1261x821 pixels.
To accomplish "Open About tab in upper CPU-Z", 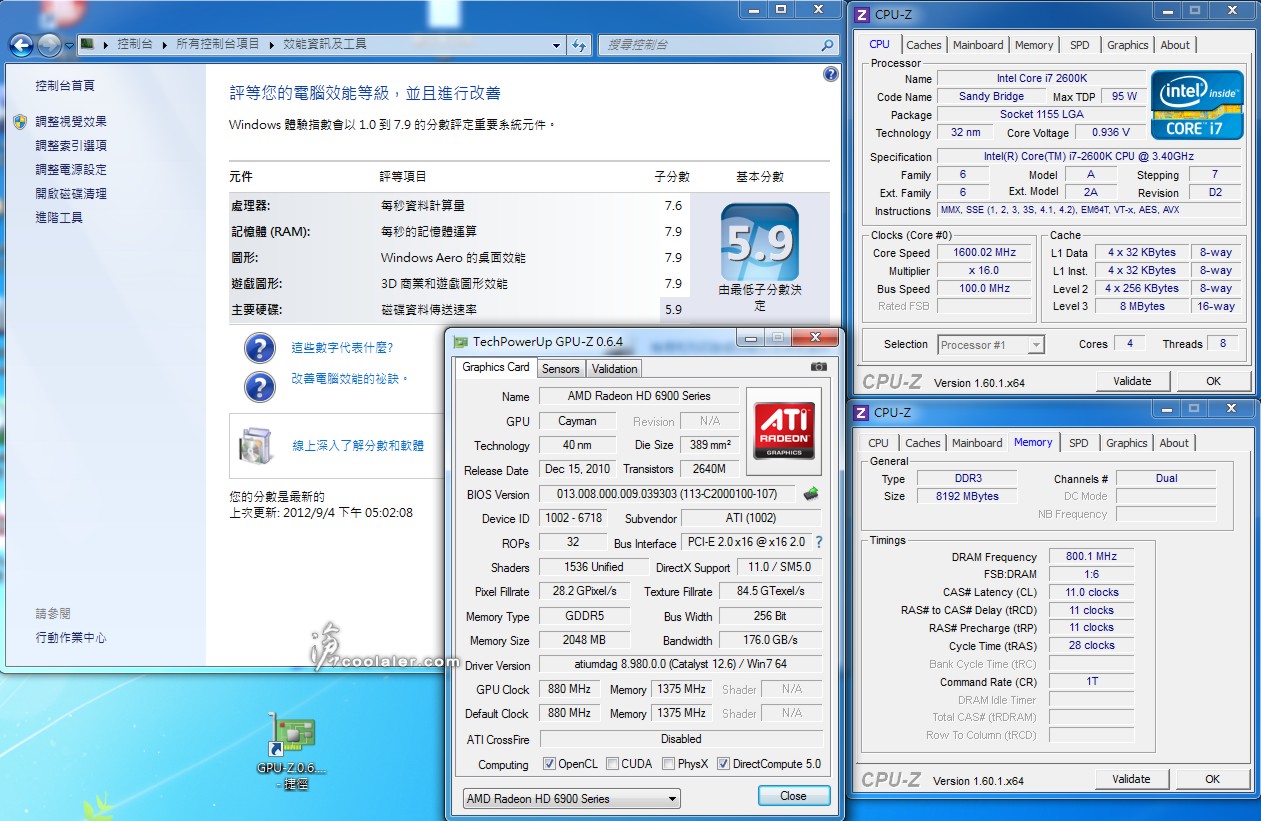I will (x=1175, y=45).
